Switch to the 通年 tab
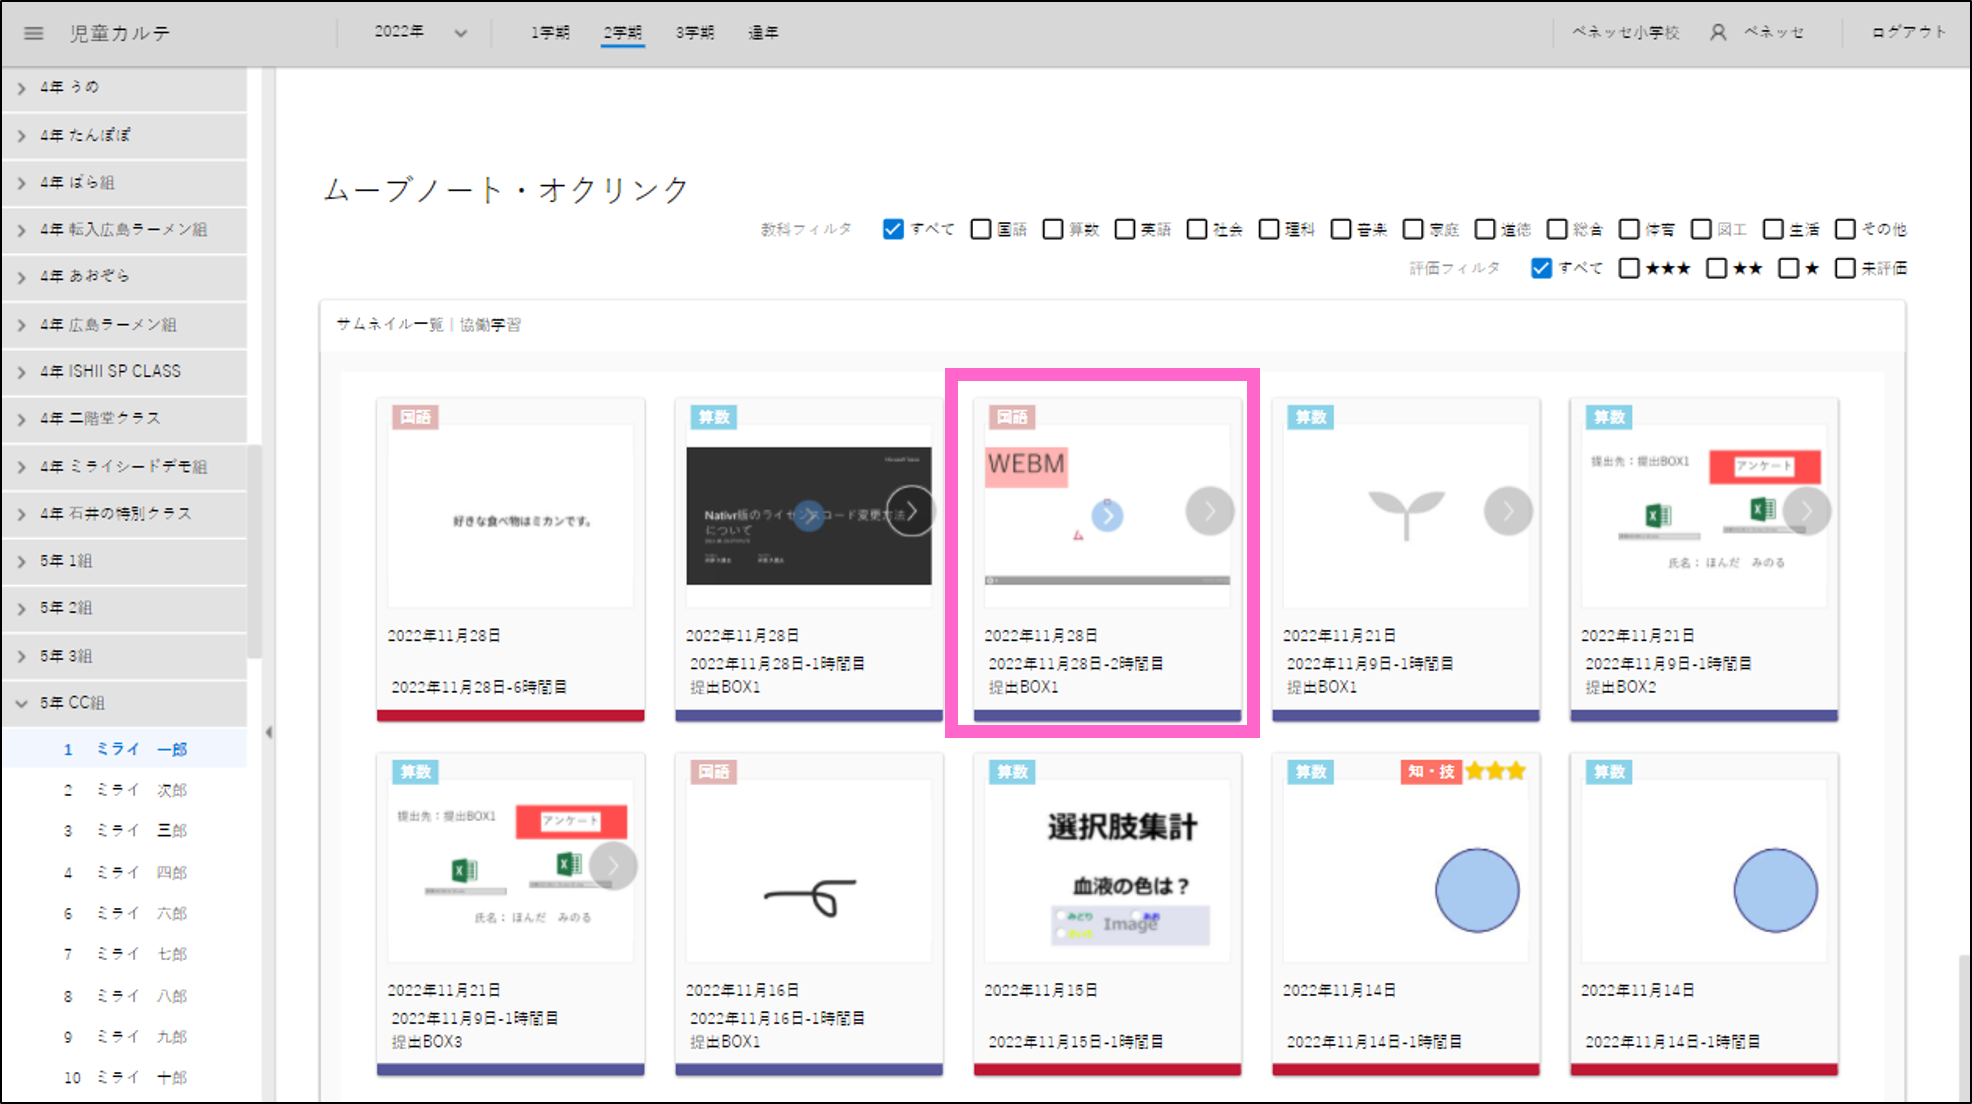The height and width of the screenshot is (1104, 1972). pyautogui.click(x=764, y=33)
